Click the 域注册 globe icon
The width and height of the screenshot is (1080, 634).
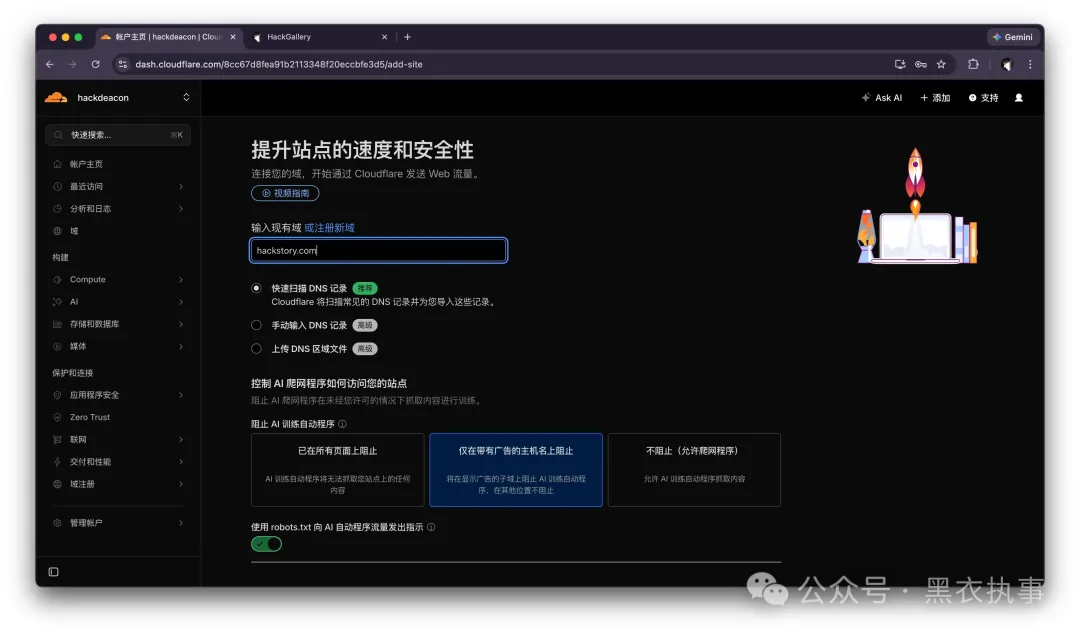57,484
